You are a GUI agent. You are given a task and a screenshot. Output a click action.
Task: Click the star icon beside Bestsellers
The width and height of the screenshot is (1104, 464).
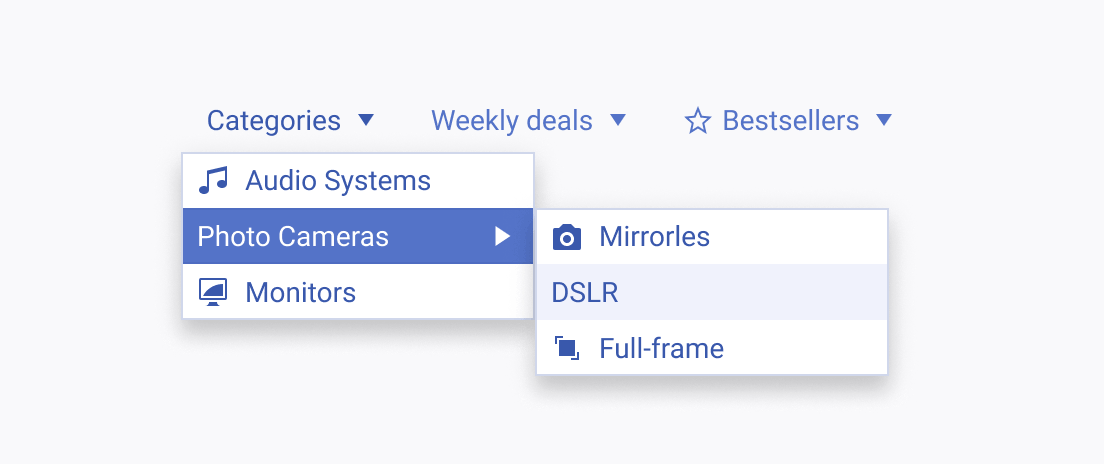point(698,120)
